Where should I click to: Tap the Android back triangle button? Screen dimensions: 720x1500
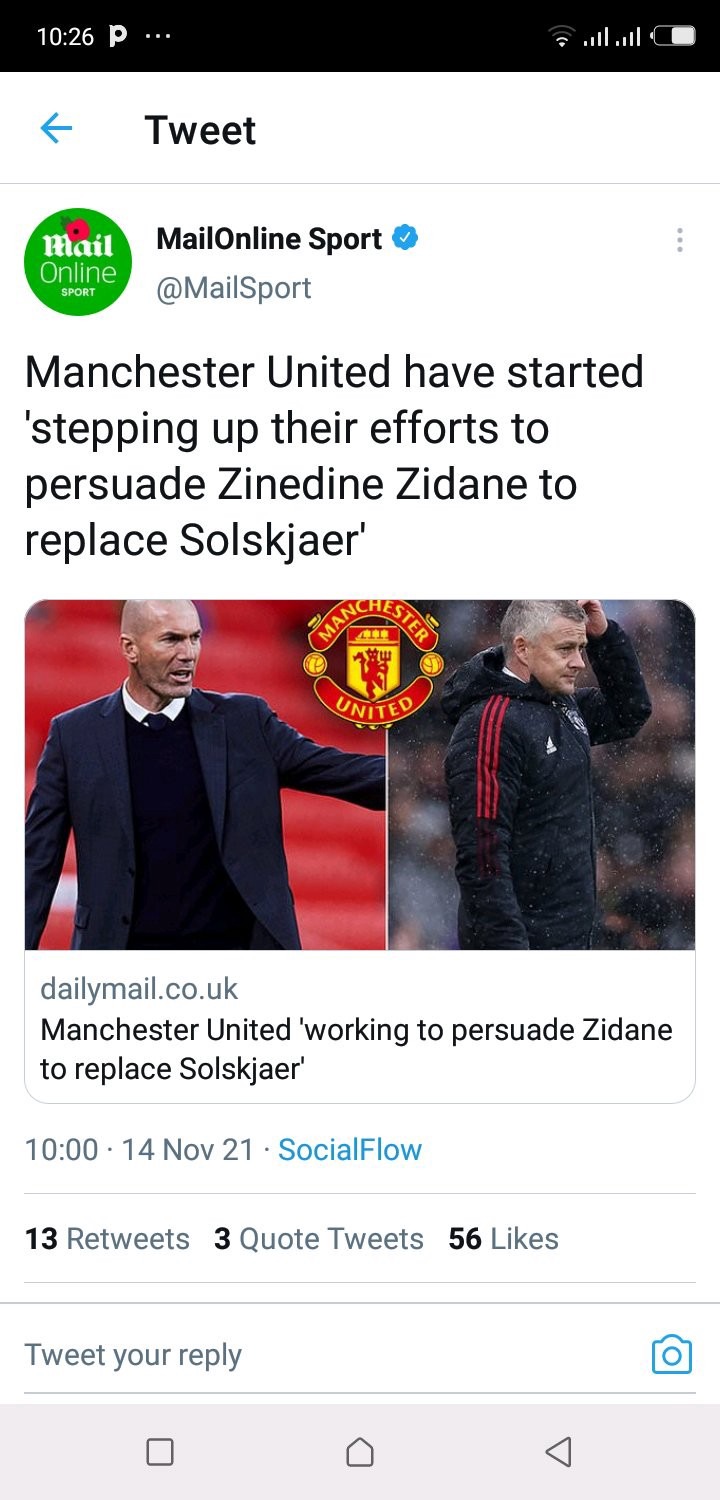(559, 1451)
